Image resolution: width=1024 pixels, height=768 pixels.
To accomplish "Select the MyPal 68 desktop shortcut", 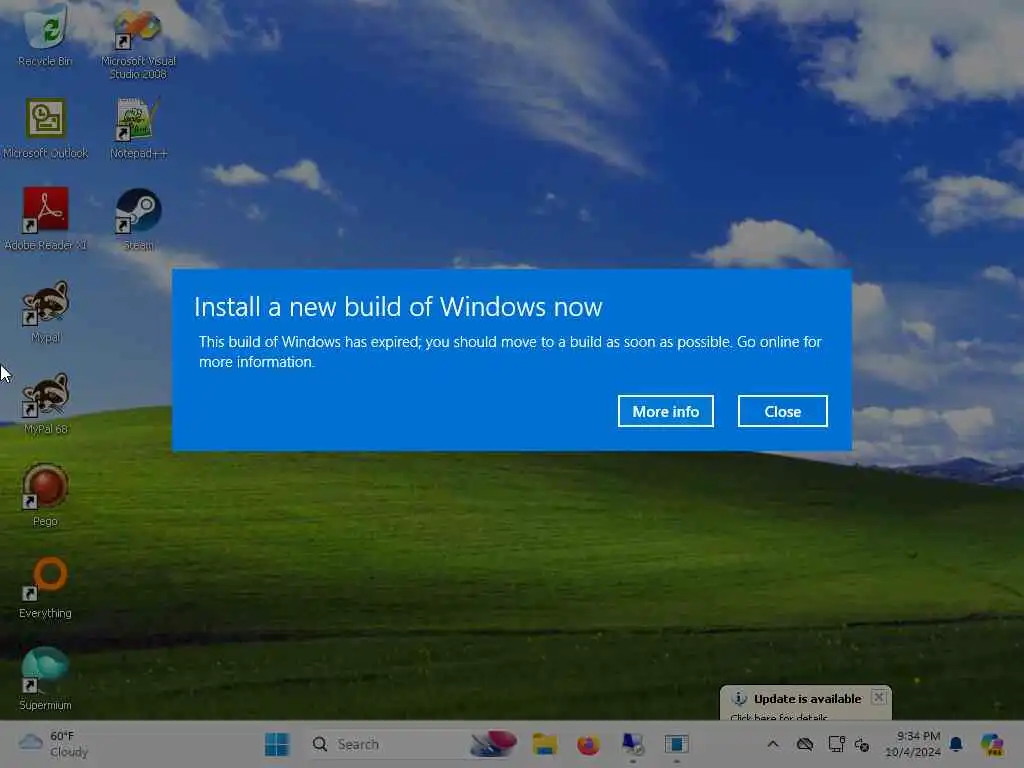I will coord(45,404).
